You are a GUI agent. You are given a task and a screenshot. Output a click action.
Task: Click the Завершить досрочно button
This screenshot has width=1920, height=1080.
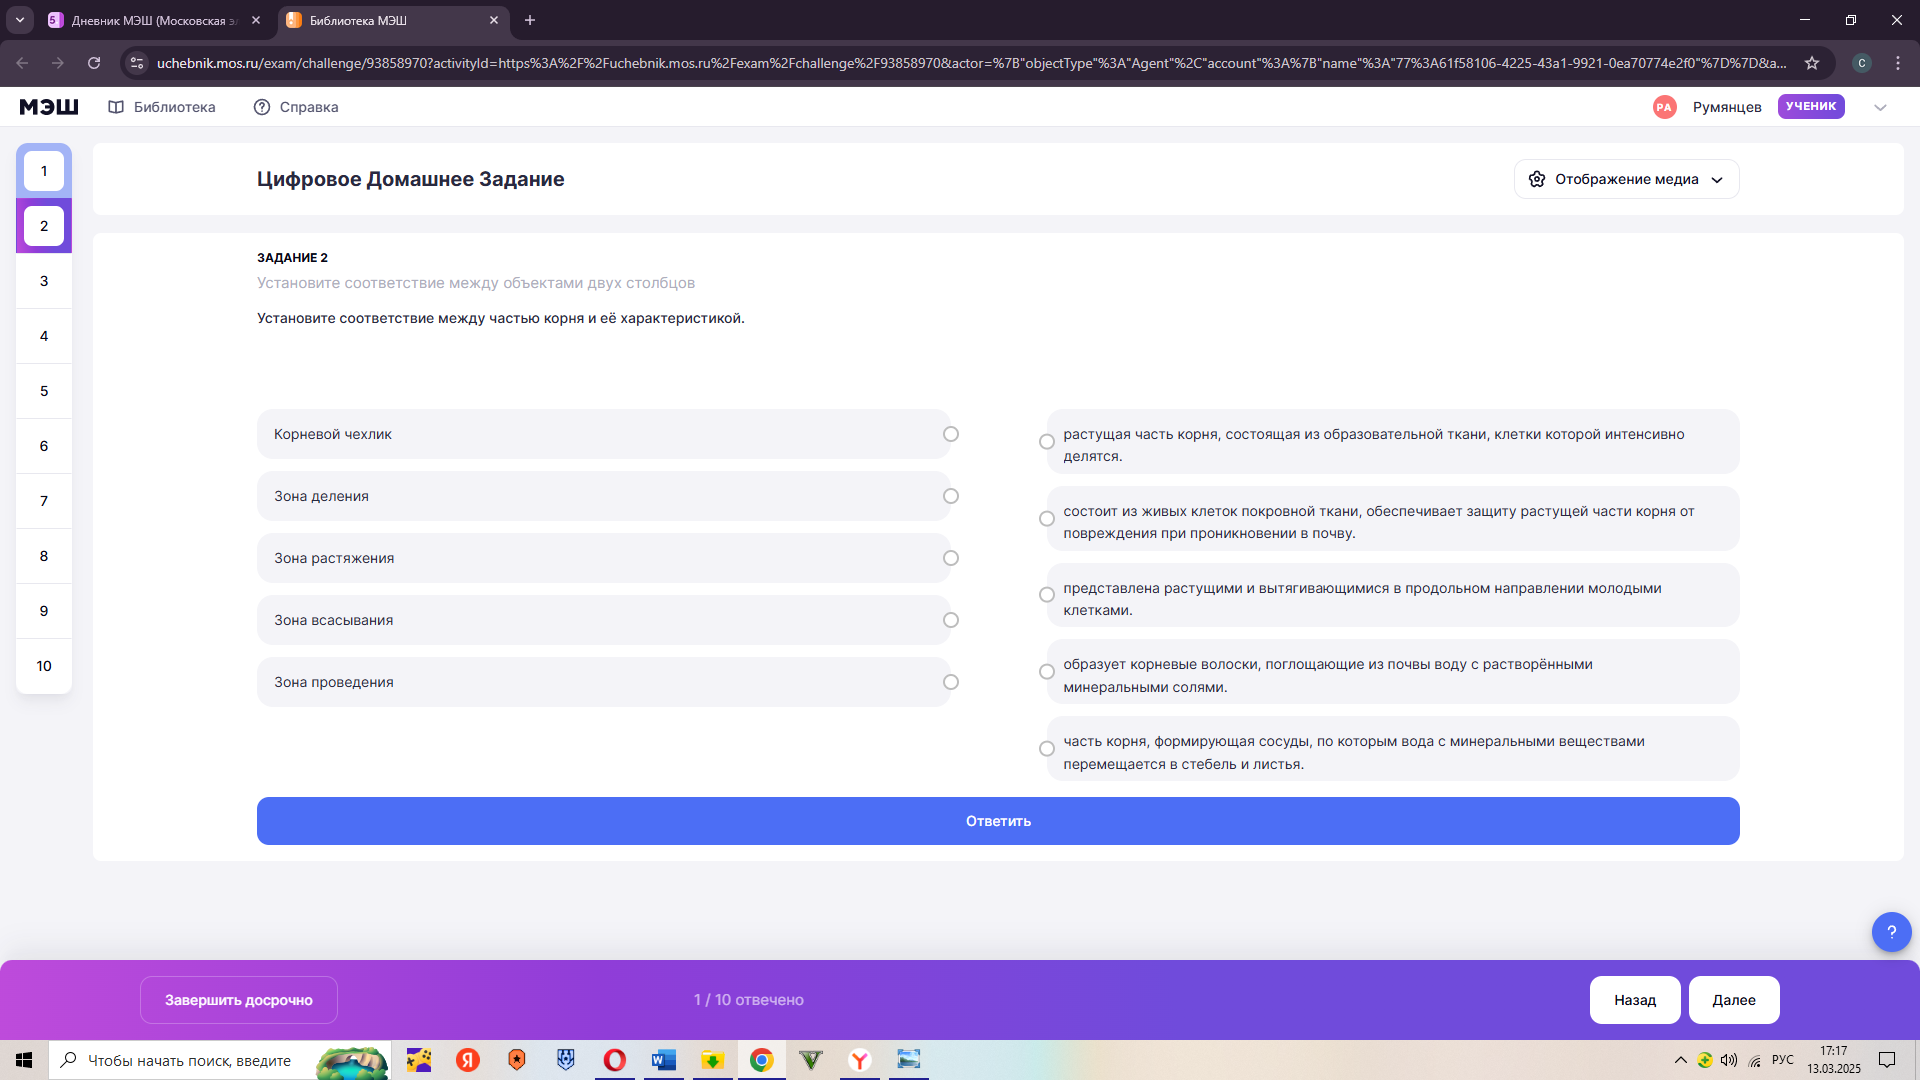click(239, 1000)
